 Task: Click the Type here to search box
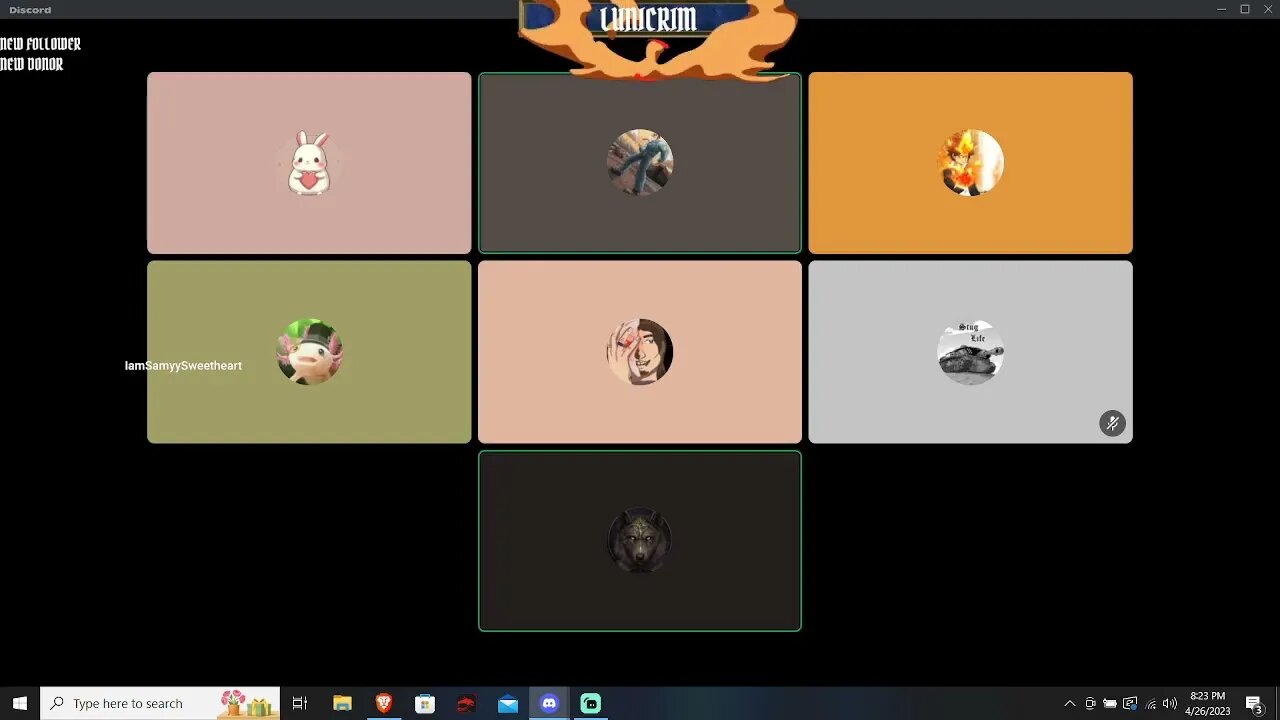pyautogui.click(x=160, y=703)
